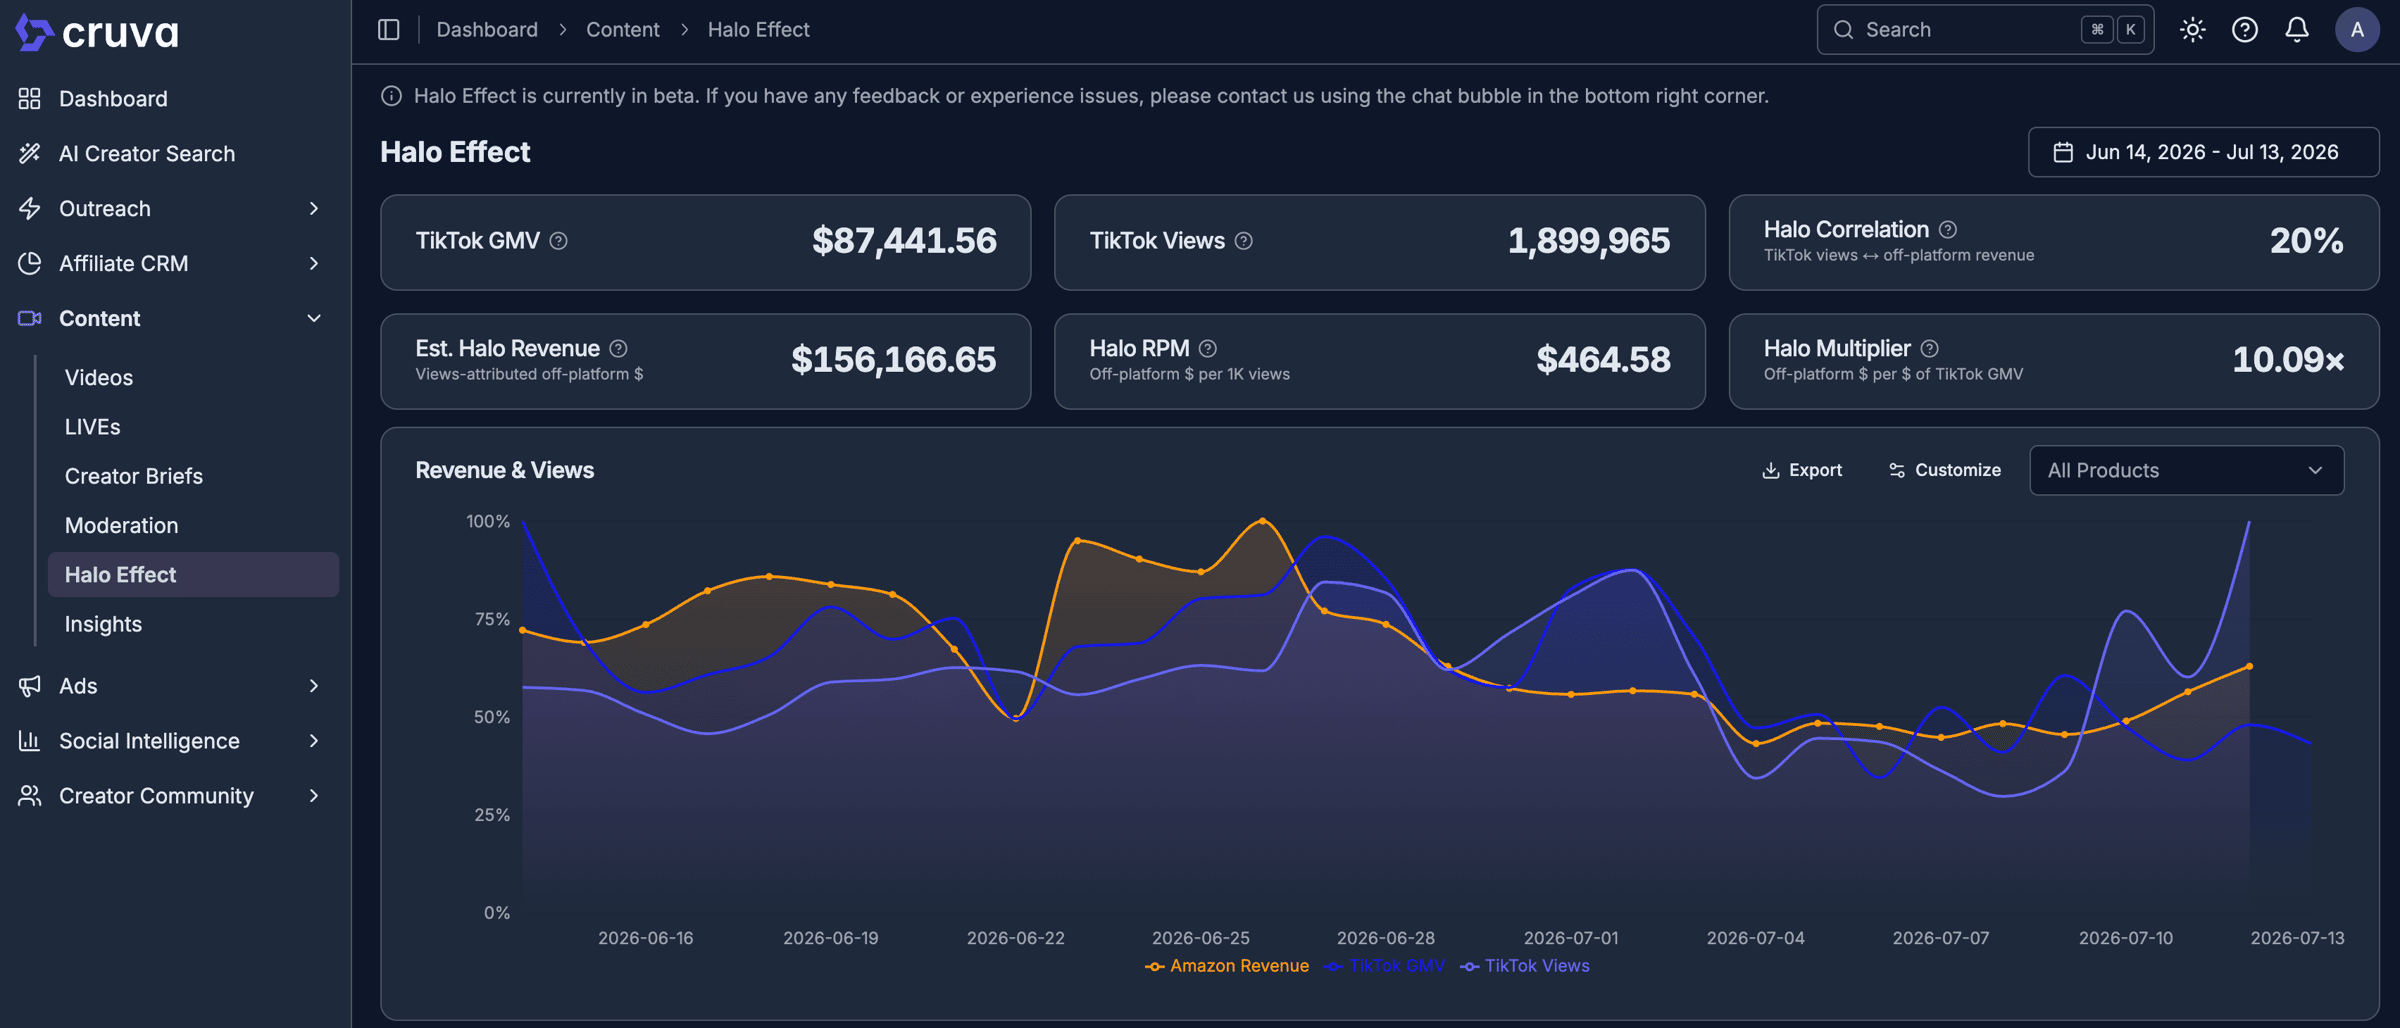
Task: Click the Creator Community people icon
Action: tap(29, 796)
